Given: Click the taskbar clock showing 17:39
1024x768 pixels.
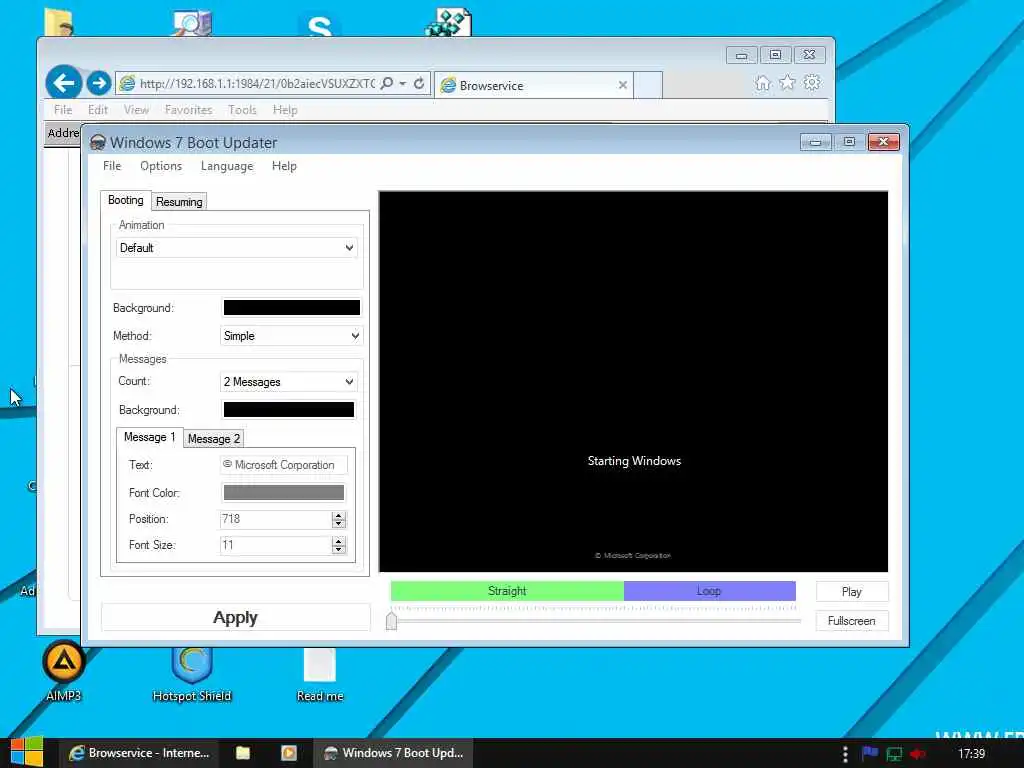Looking at the screenshot, I should (971, 754).
